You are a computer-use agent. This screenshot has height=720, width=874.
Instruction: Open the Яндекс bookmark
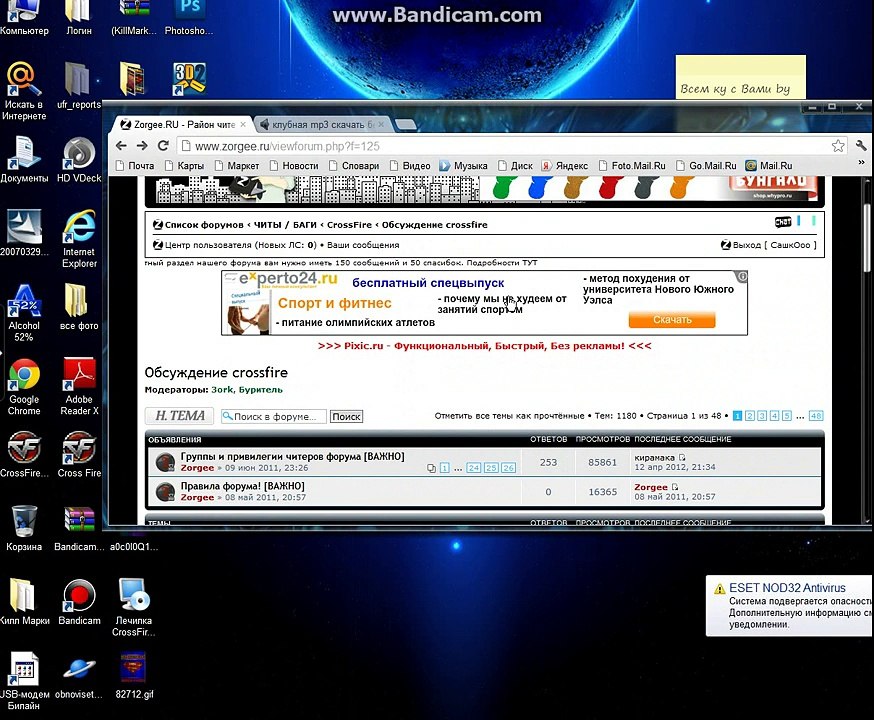[565, 166]
